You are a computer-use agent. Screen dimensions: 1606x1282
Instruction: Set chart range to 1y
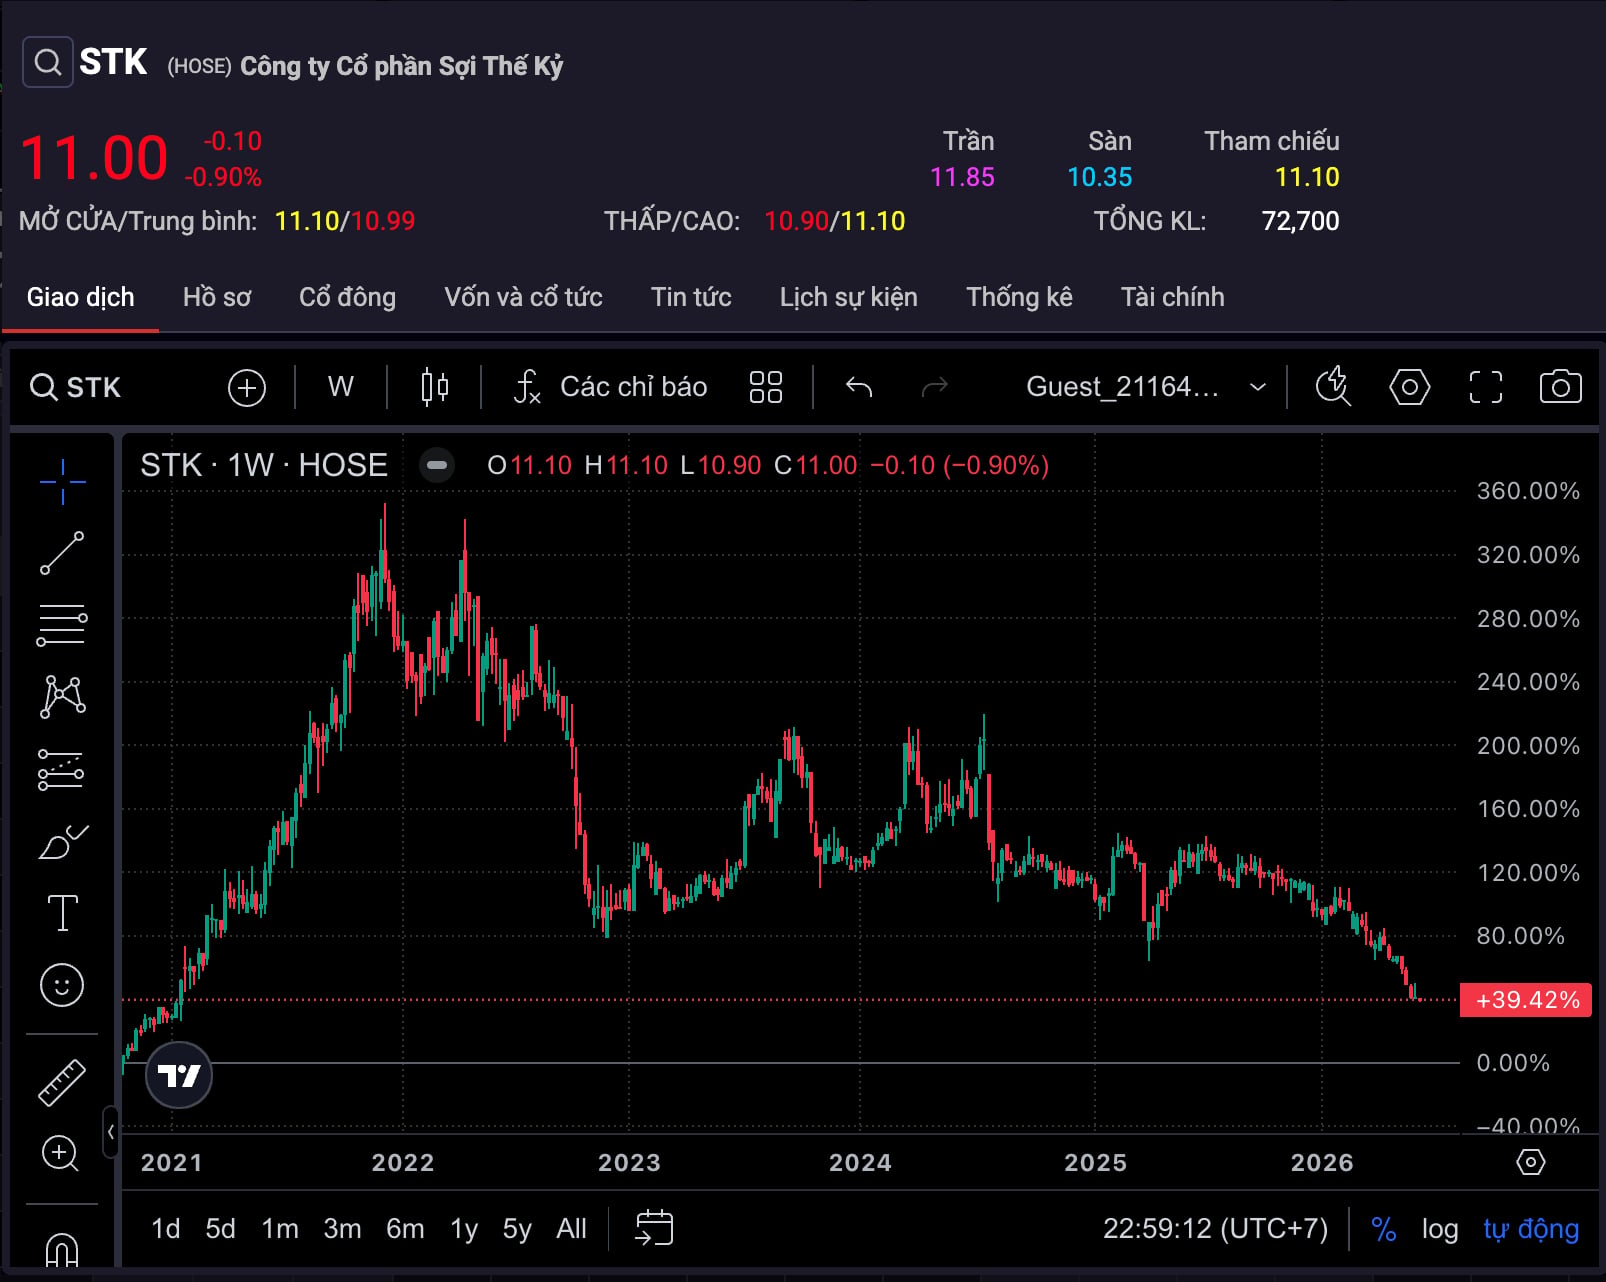tap(464, 1229)
